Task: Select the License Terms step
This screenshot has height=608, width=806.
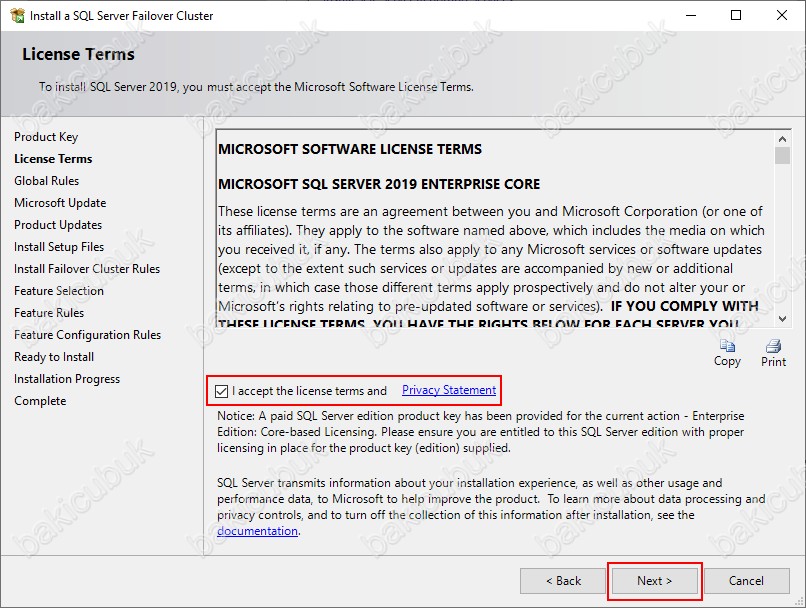Action: [53, 159]
